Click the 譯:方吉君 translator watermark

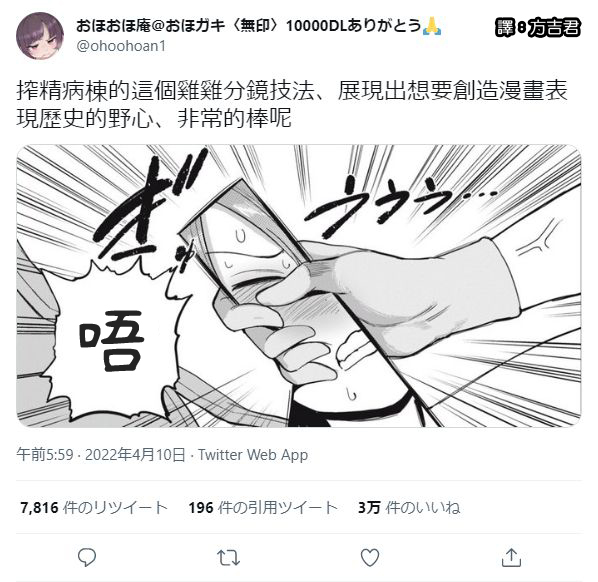pos(538,27)
